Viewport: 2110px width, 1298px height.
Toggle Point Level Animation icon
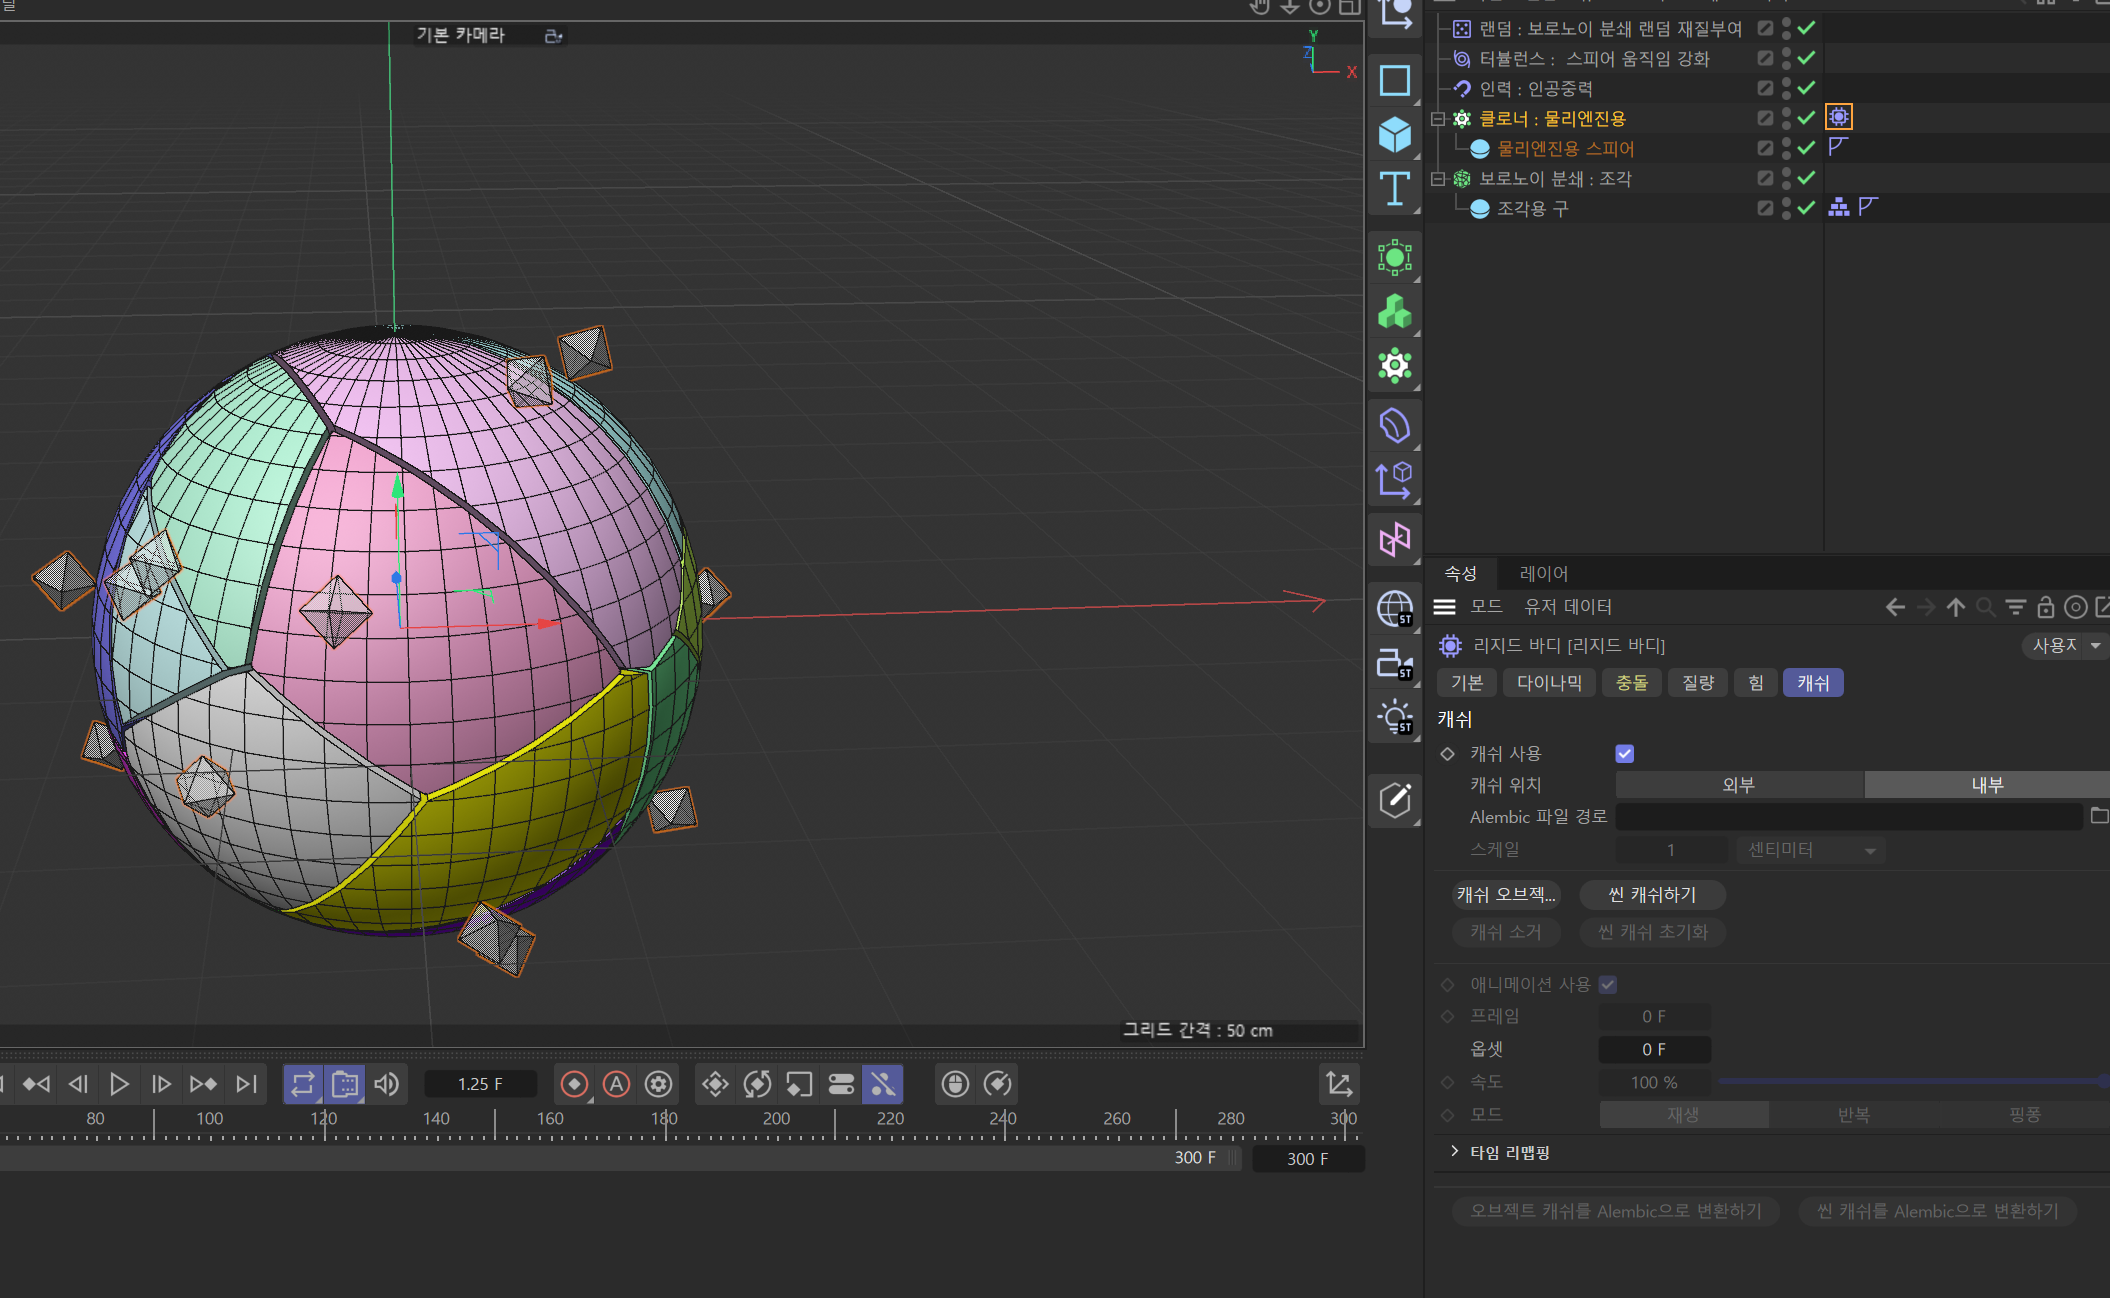[882, 1084]
